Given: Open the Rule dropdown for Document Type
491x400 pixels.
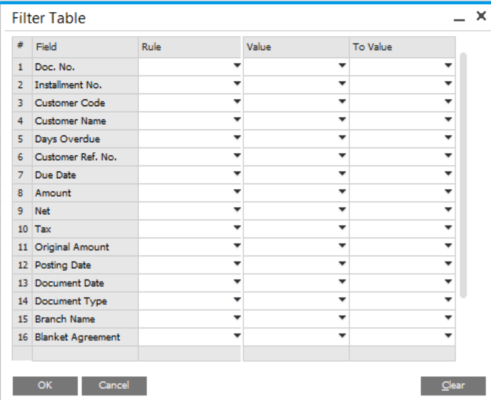Looking at the screenshot, I should click(x=237, y=299).
